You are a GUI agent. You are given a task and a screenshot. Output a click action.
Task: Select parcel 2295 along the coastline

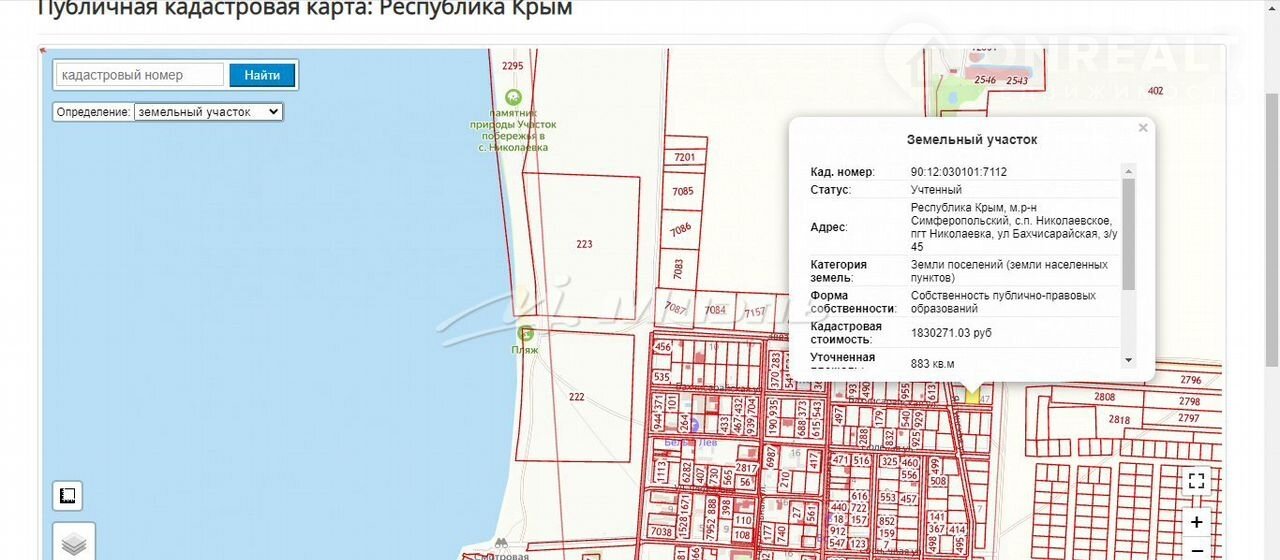(512, 66)
